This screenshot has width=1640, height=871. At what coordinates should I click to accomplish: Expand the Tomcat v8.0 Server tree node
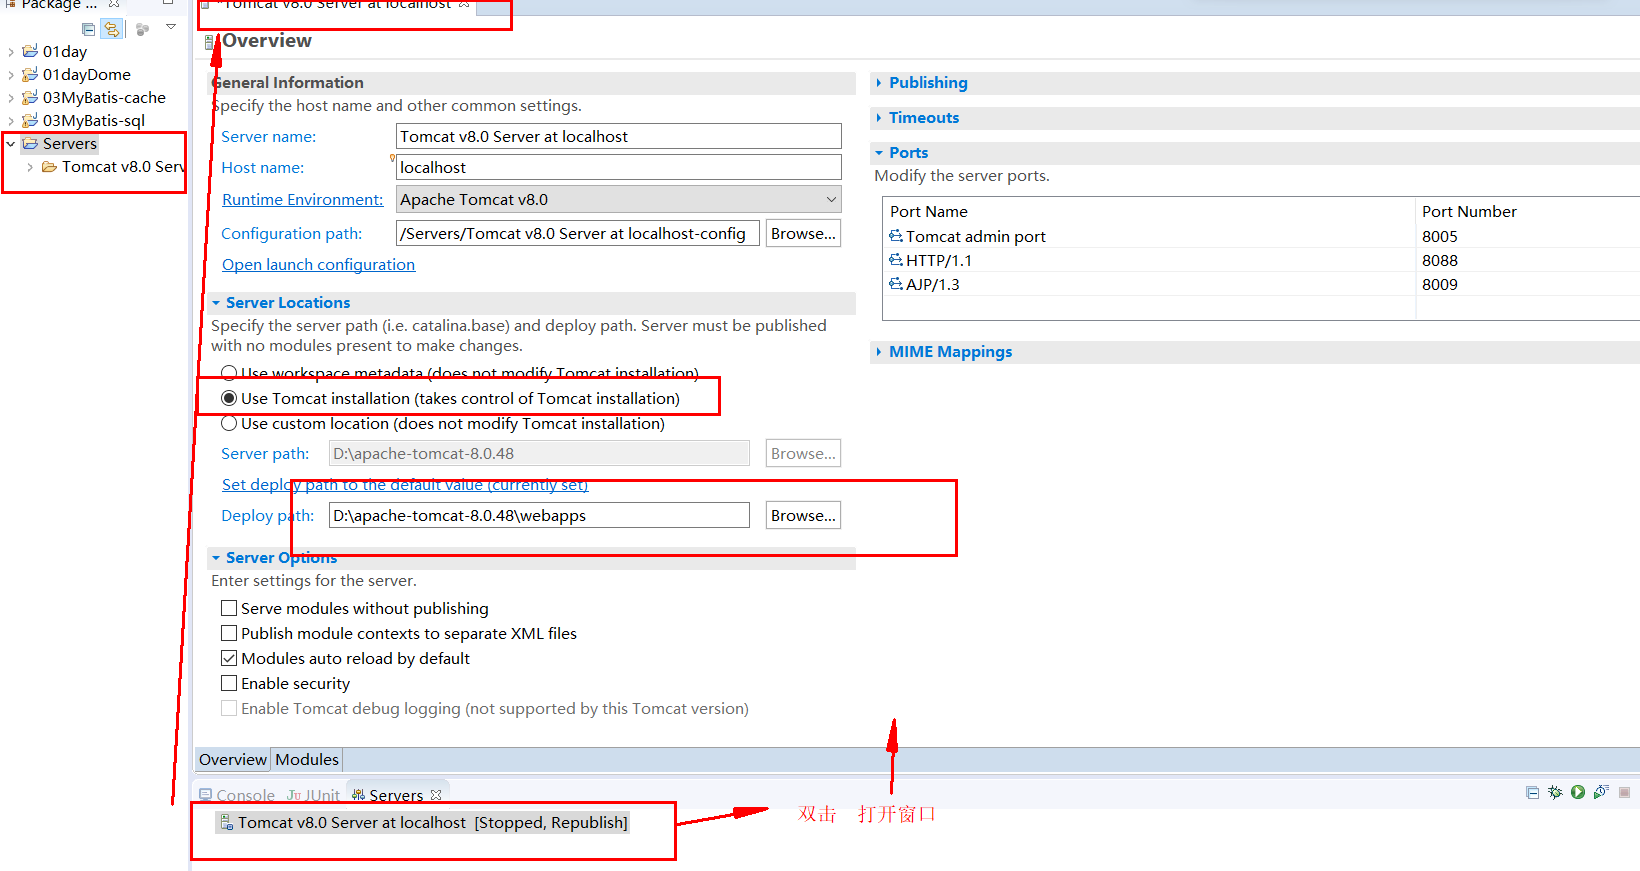click(x=30, y=167)
